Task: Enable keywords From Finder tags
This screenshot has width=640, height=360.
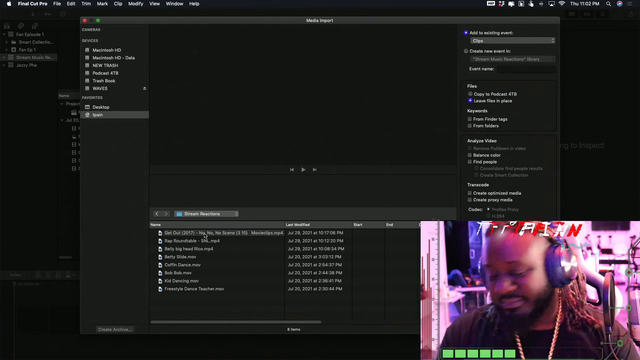Action: click(x=469, y=119)
